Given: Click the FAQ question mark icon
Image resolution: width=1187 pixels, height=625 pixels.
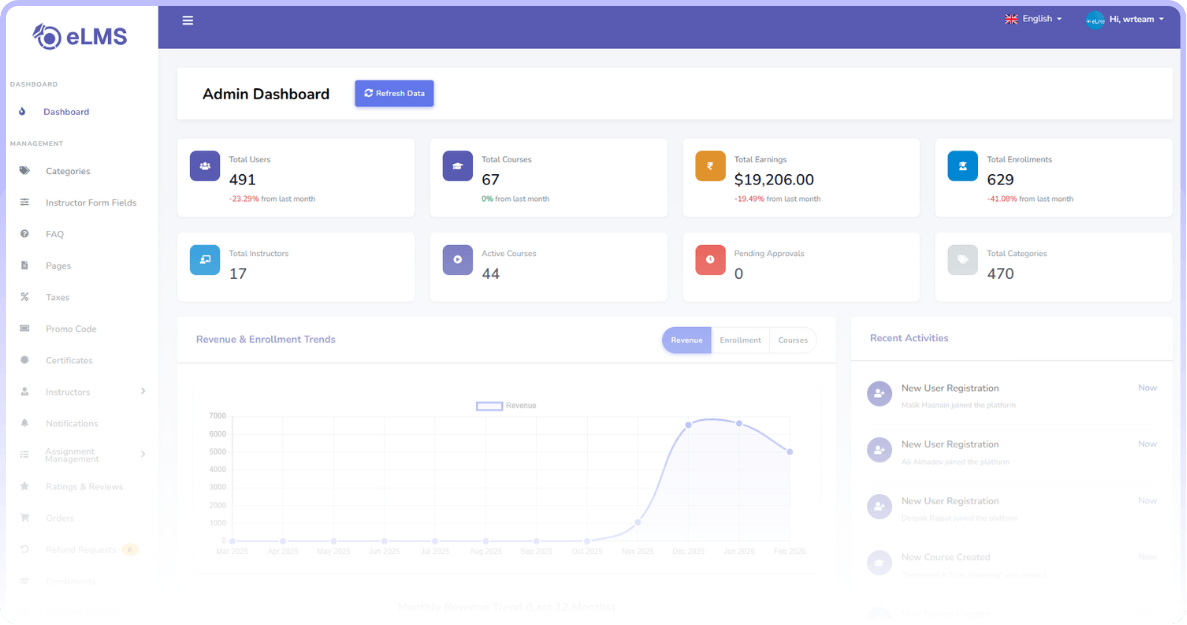Looking at the screenshot, I should point(24,234).
